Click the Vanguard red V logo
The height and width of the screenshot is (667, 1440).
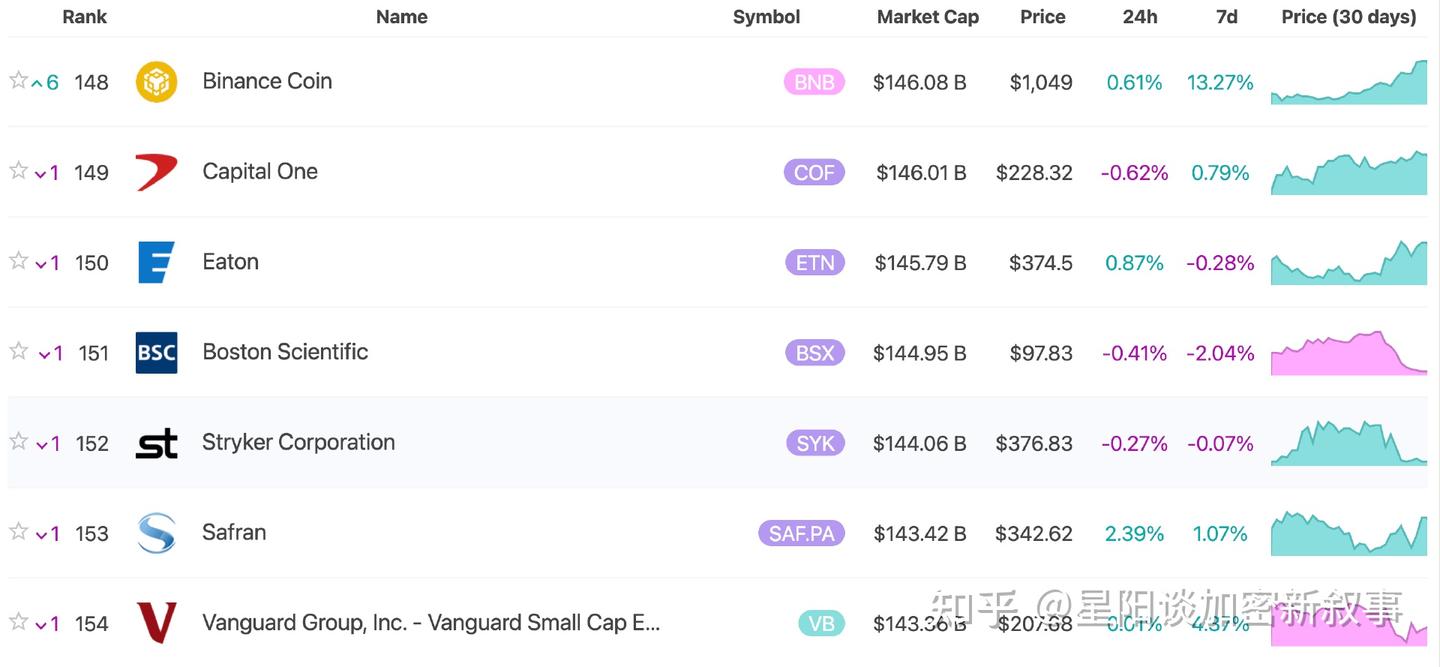click(x=156, y=623)
